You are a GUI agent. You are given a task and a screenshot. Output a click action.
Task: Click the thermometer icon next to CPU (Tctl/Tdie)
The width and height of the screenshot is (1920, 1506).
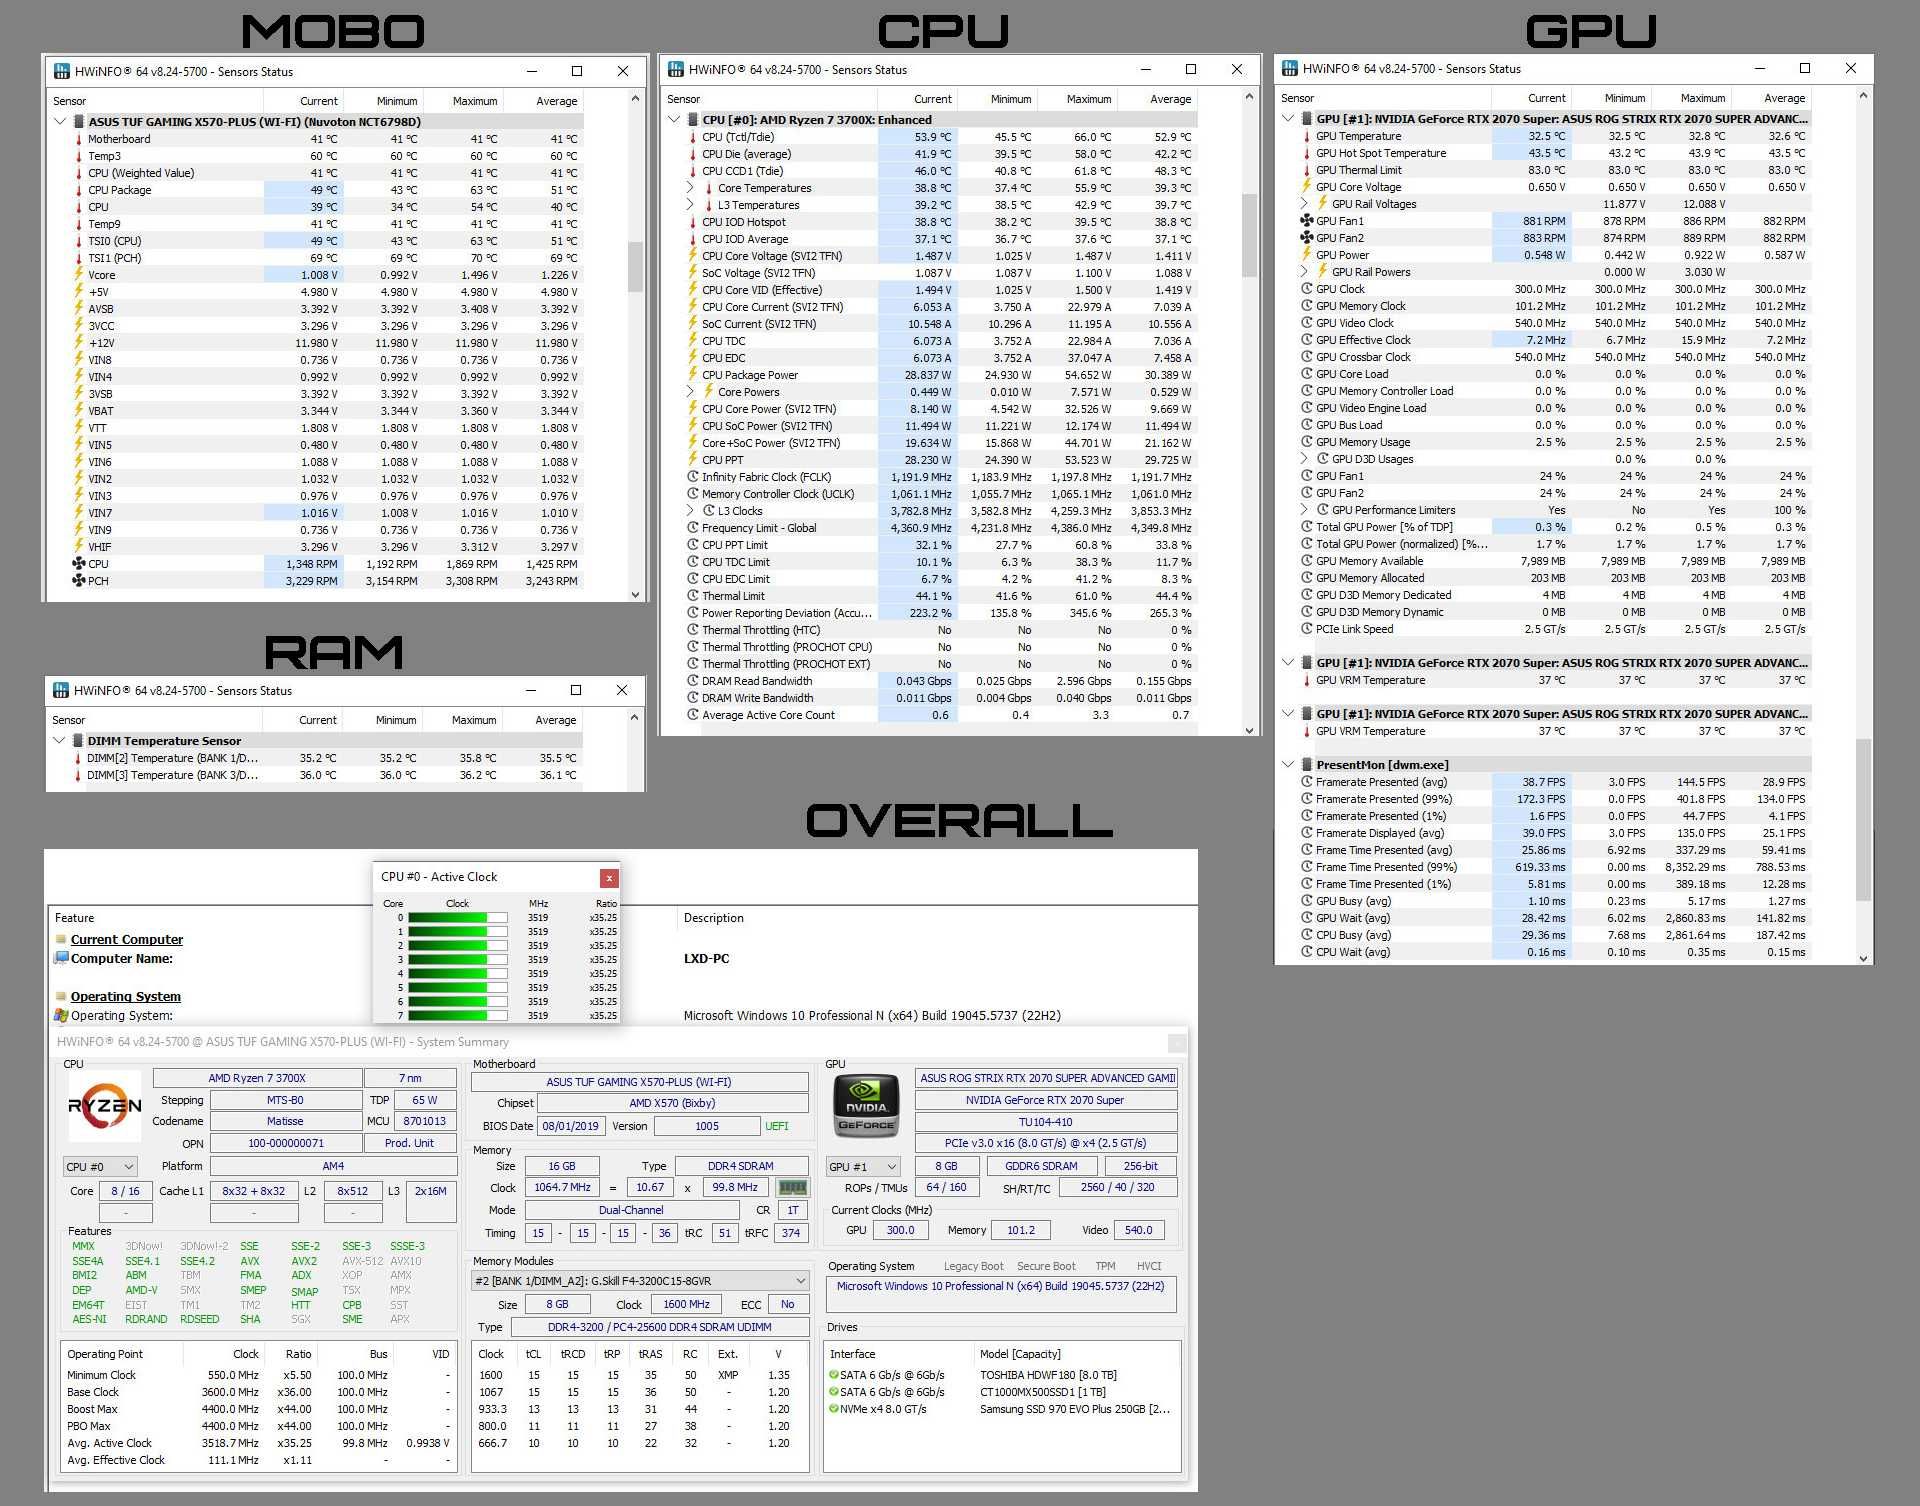[692, 137]
